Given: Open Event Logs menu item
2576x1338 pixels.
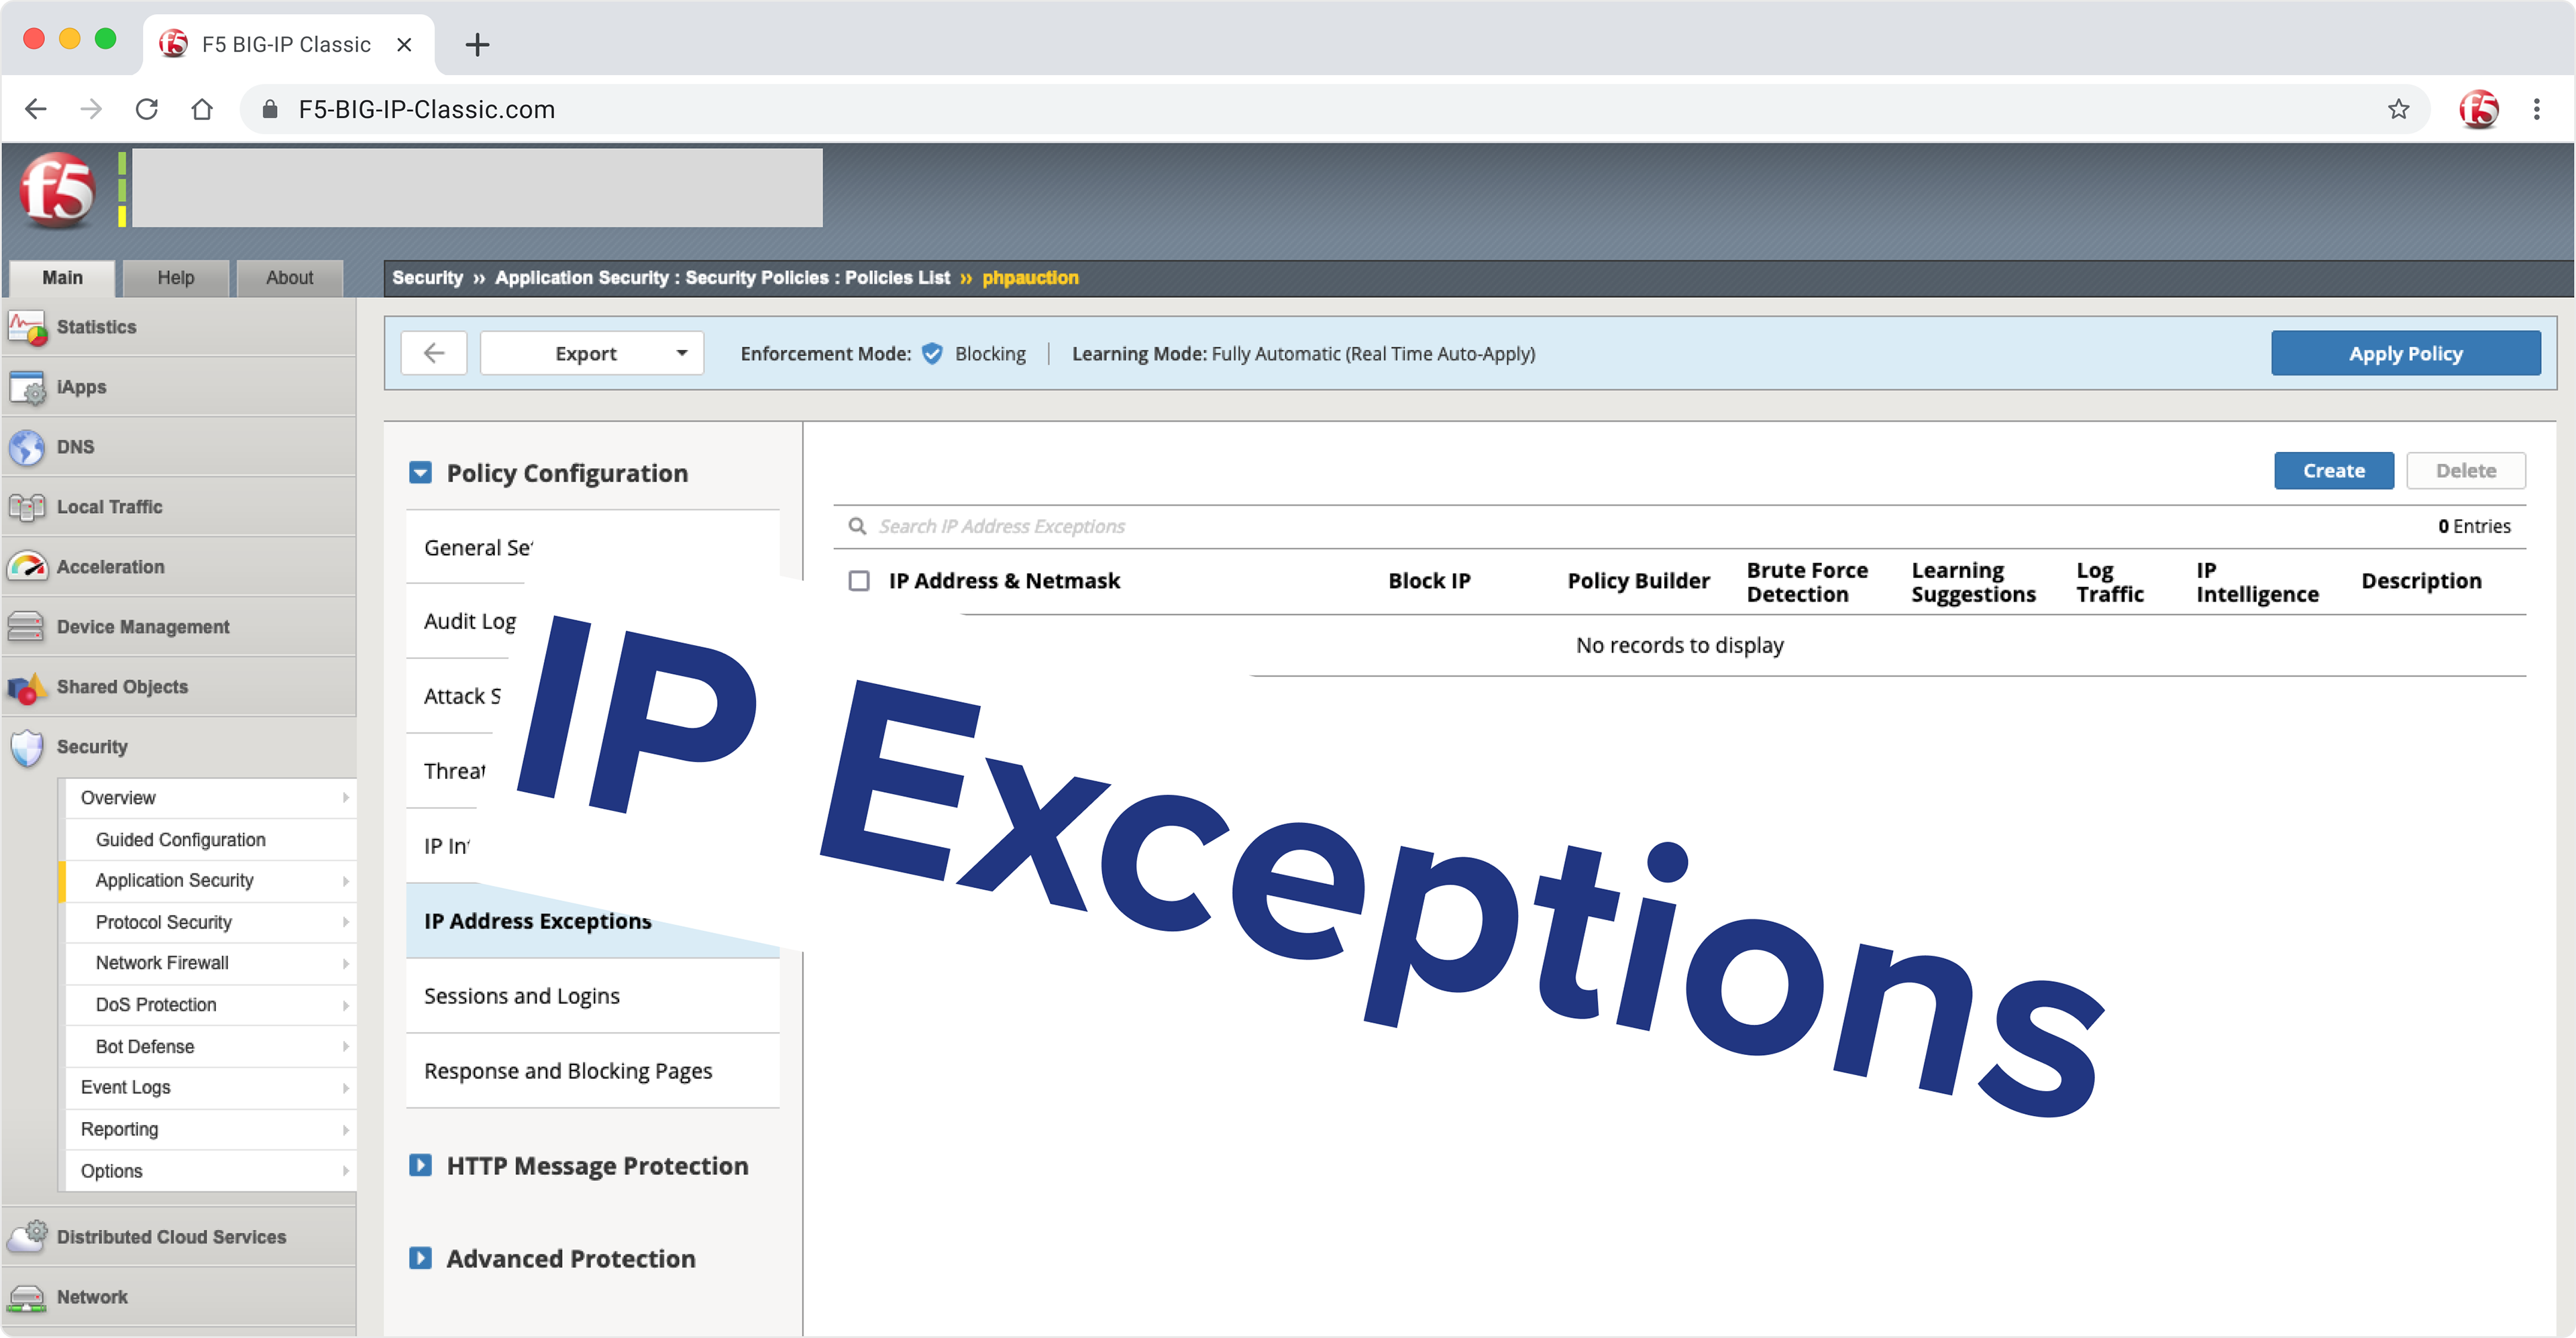Looking at the screenshot, I should [211, 1087].
